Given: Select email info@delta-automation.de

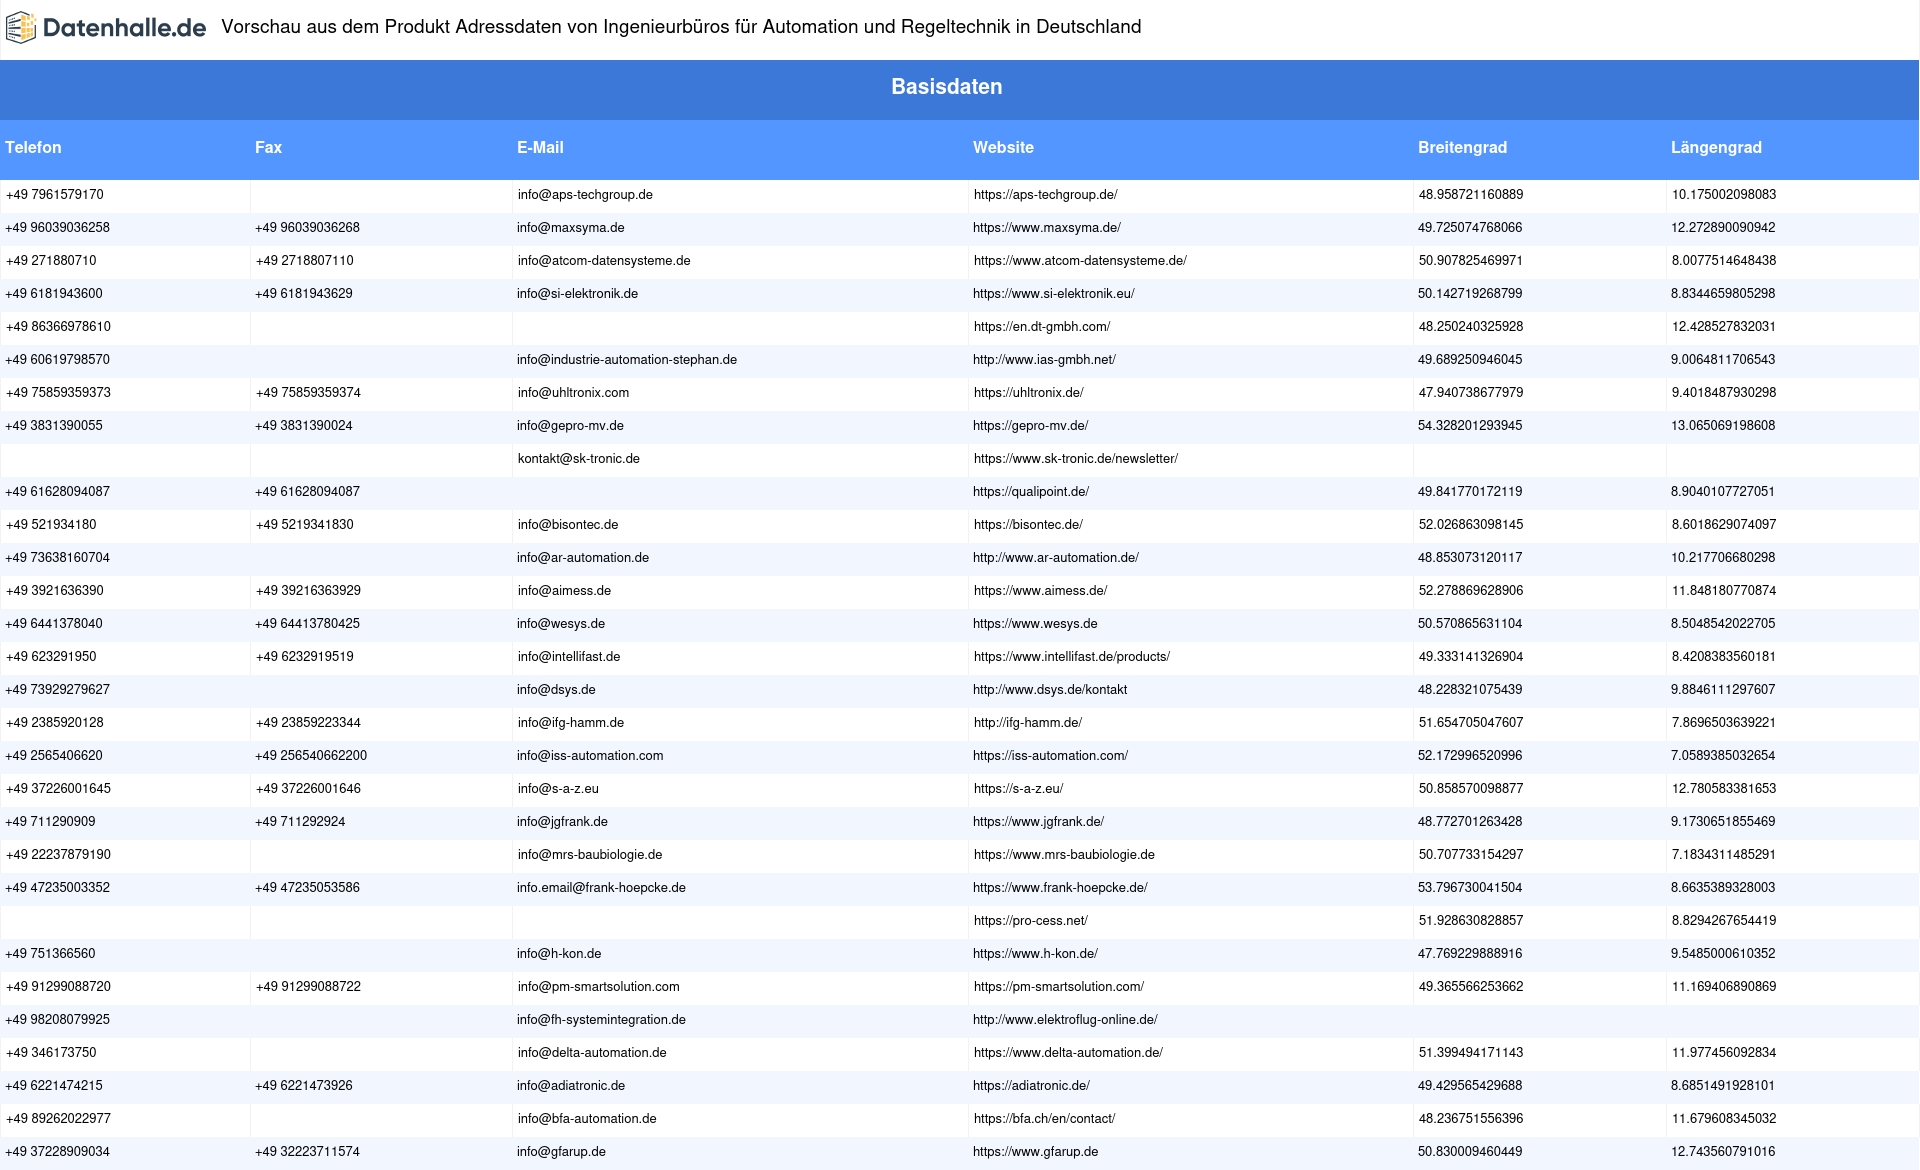Looking at the screenshot, I should (x=592, y=1053).
